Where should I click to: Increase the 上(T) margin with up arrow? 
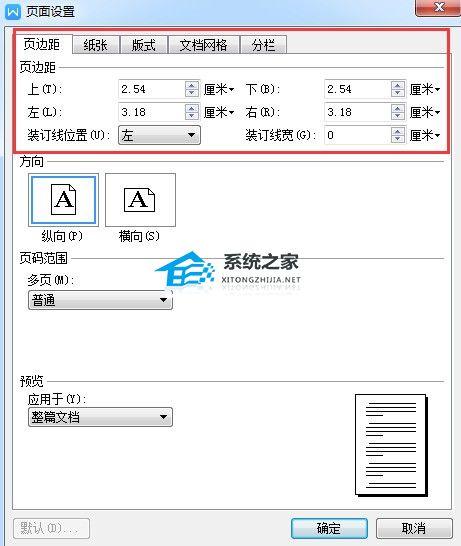(192, 85)
